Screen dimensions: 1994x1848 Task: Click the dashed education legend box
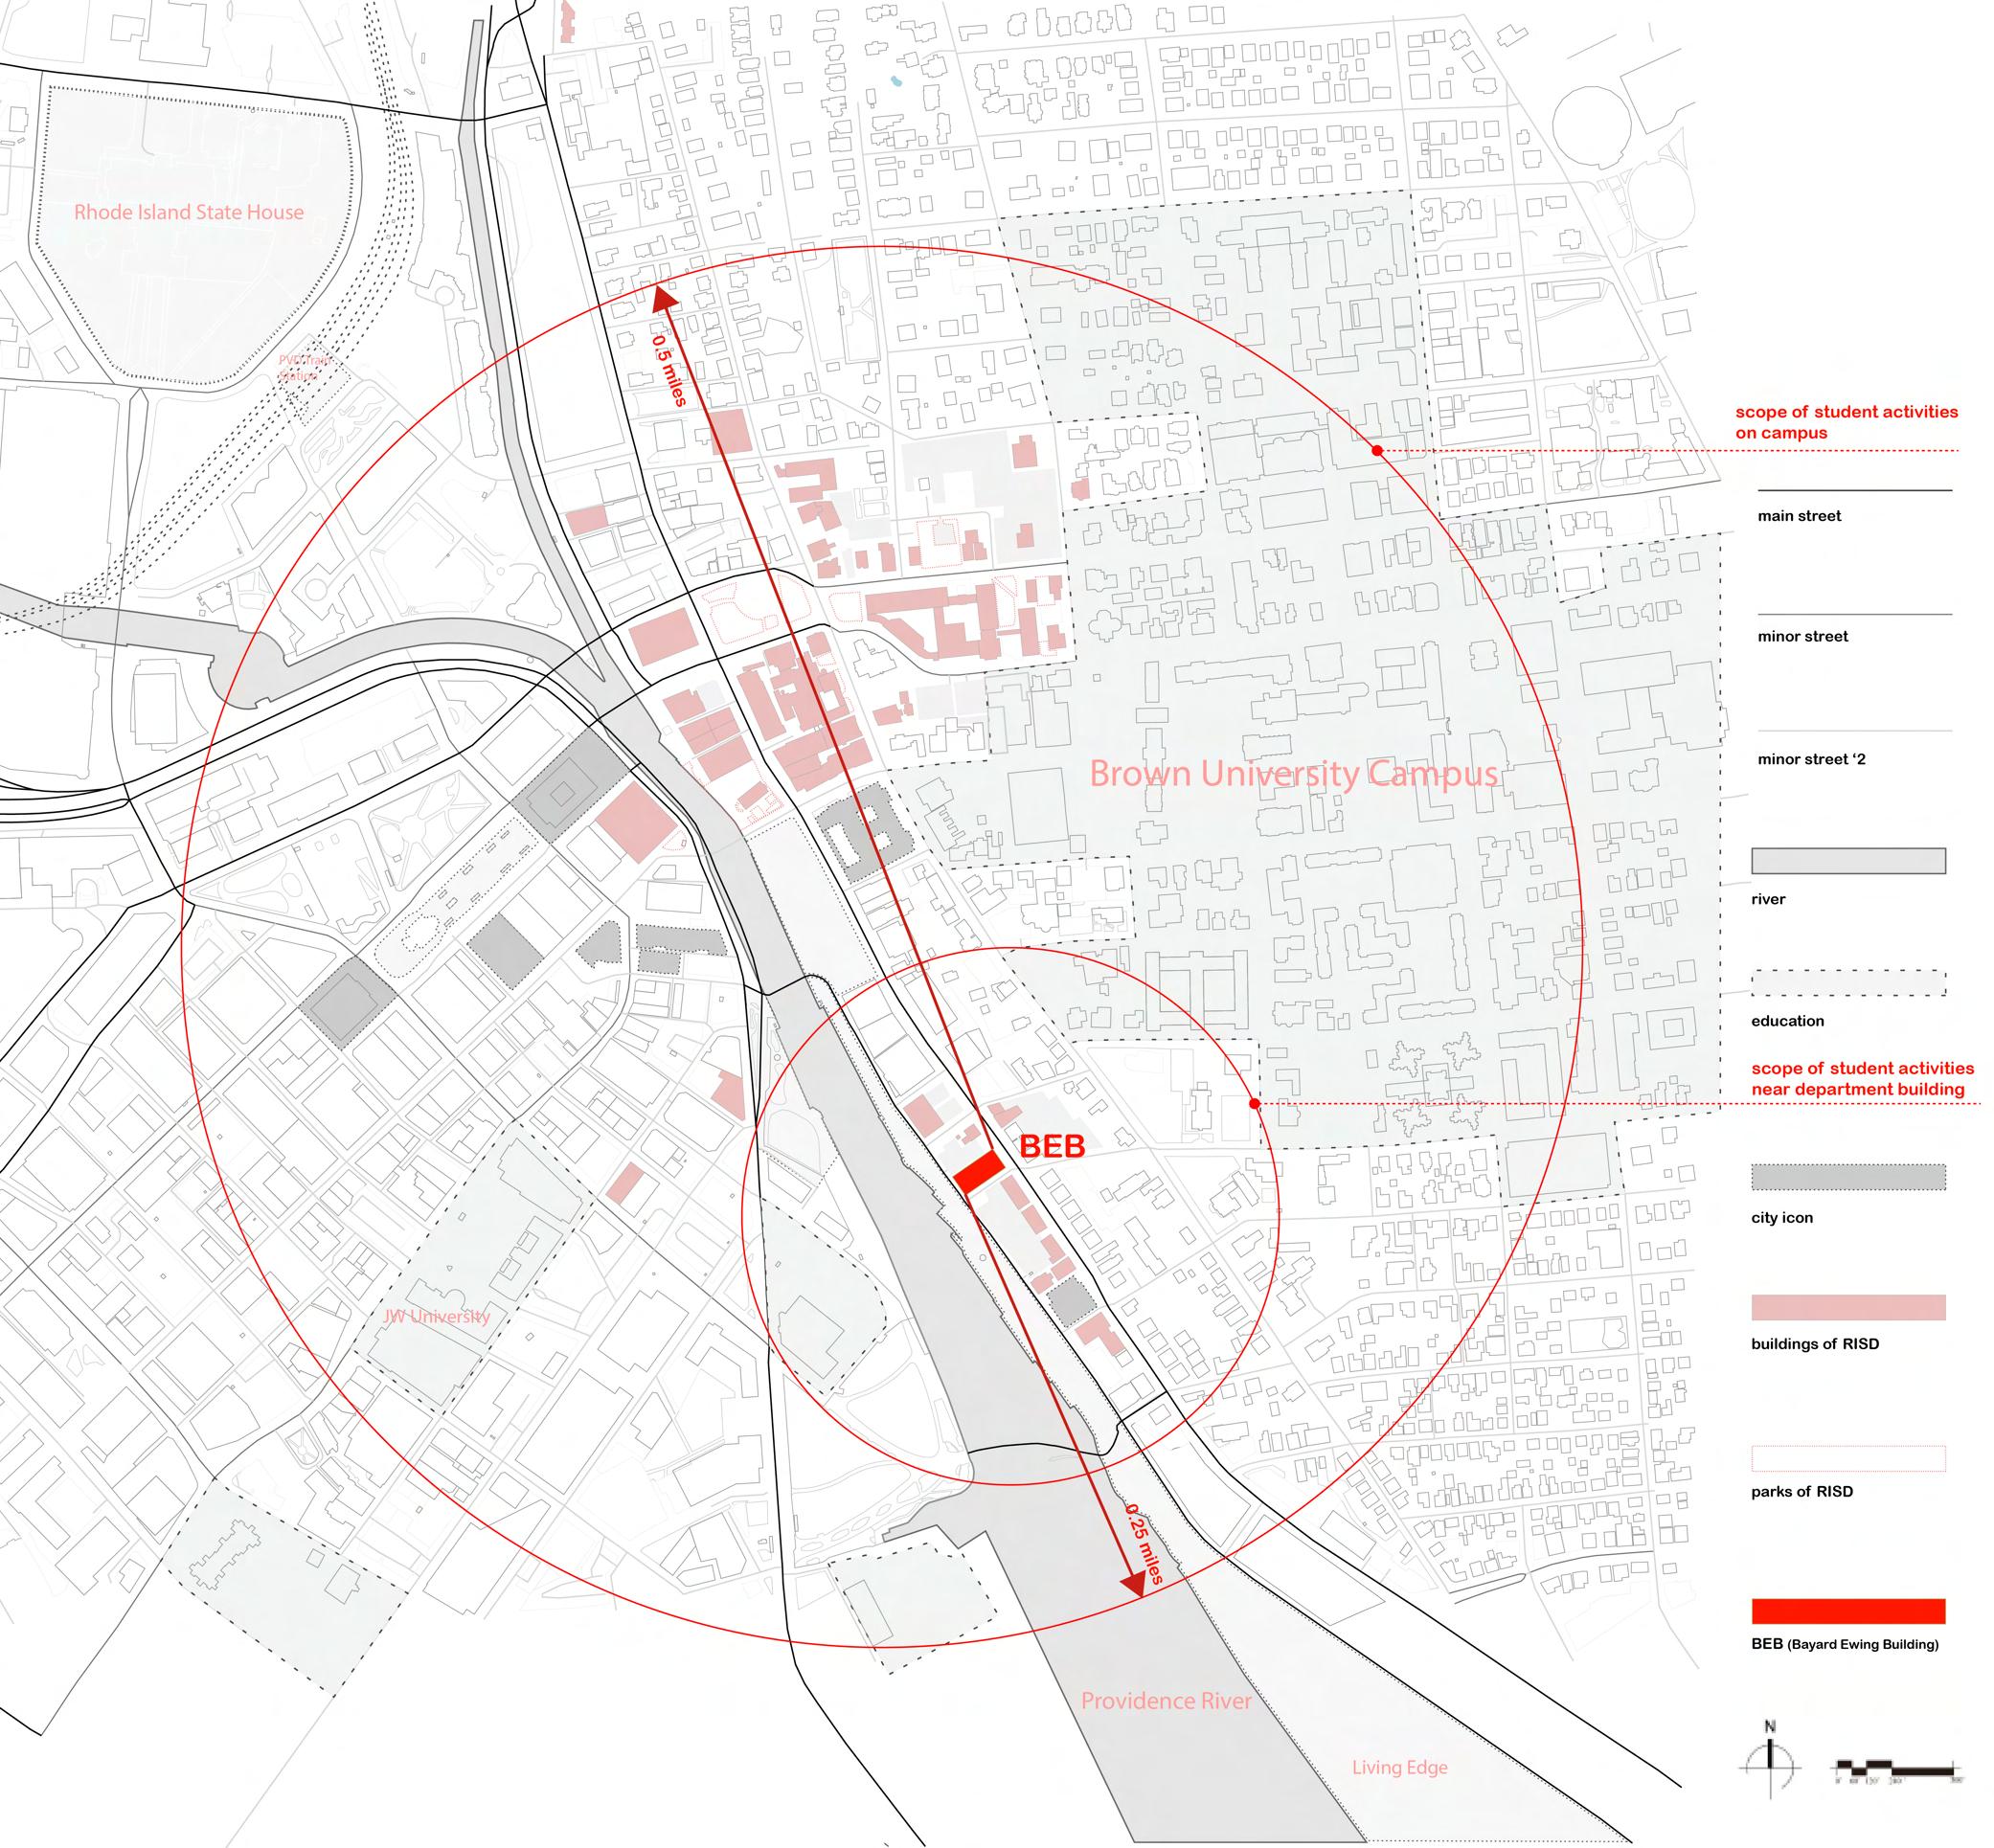click(1848, 983)
